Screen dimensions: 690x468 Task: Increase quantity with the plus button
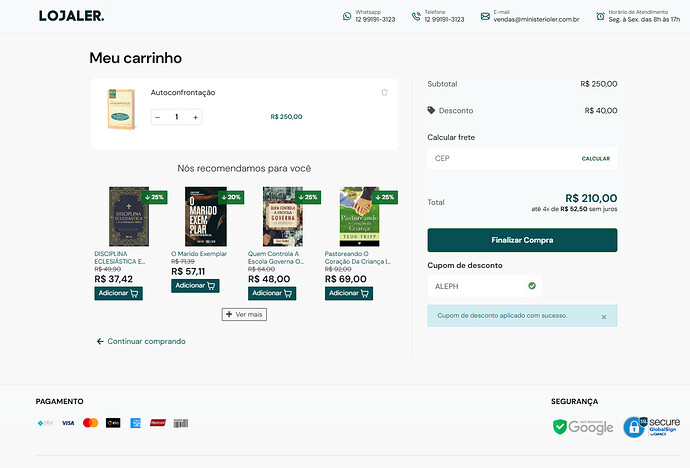(195, 117)
